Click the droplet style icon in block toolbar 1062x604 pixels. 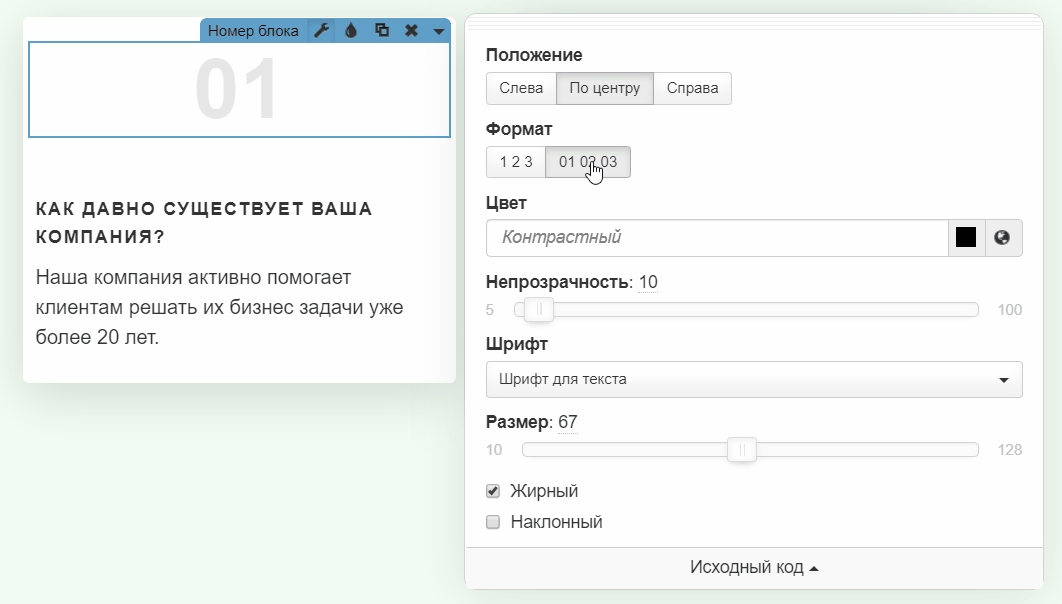coord(351,31)
